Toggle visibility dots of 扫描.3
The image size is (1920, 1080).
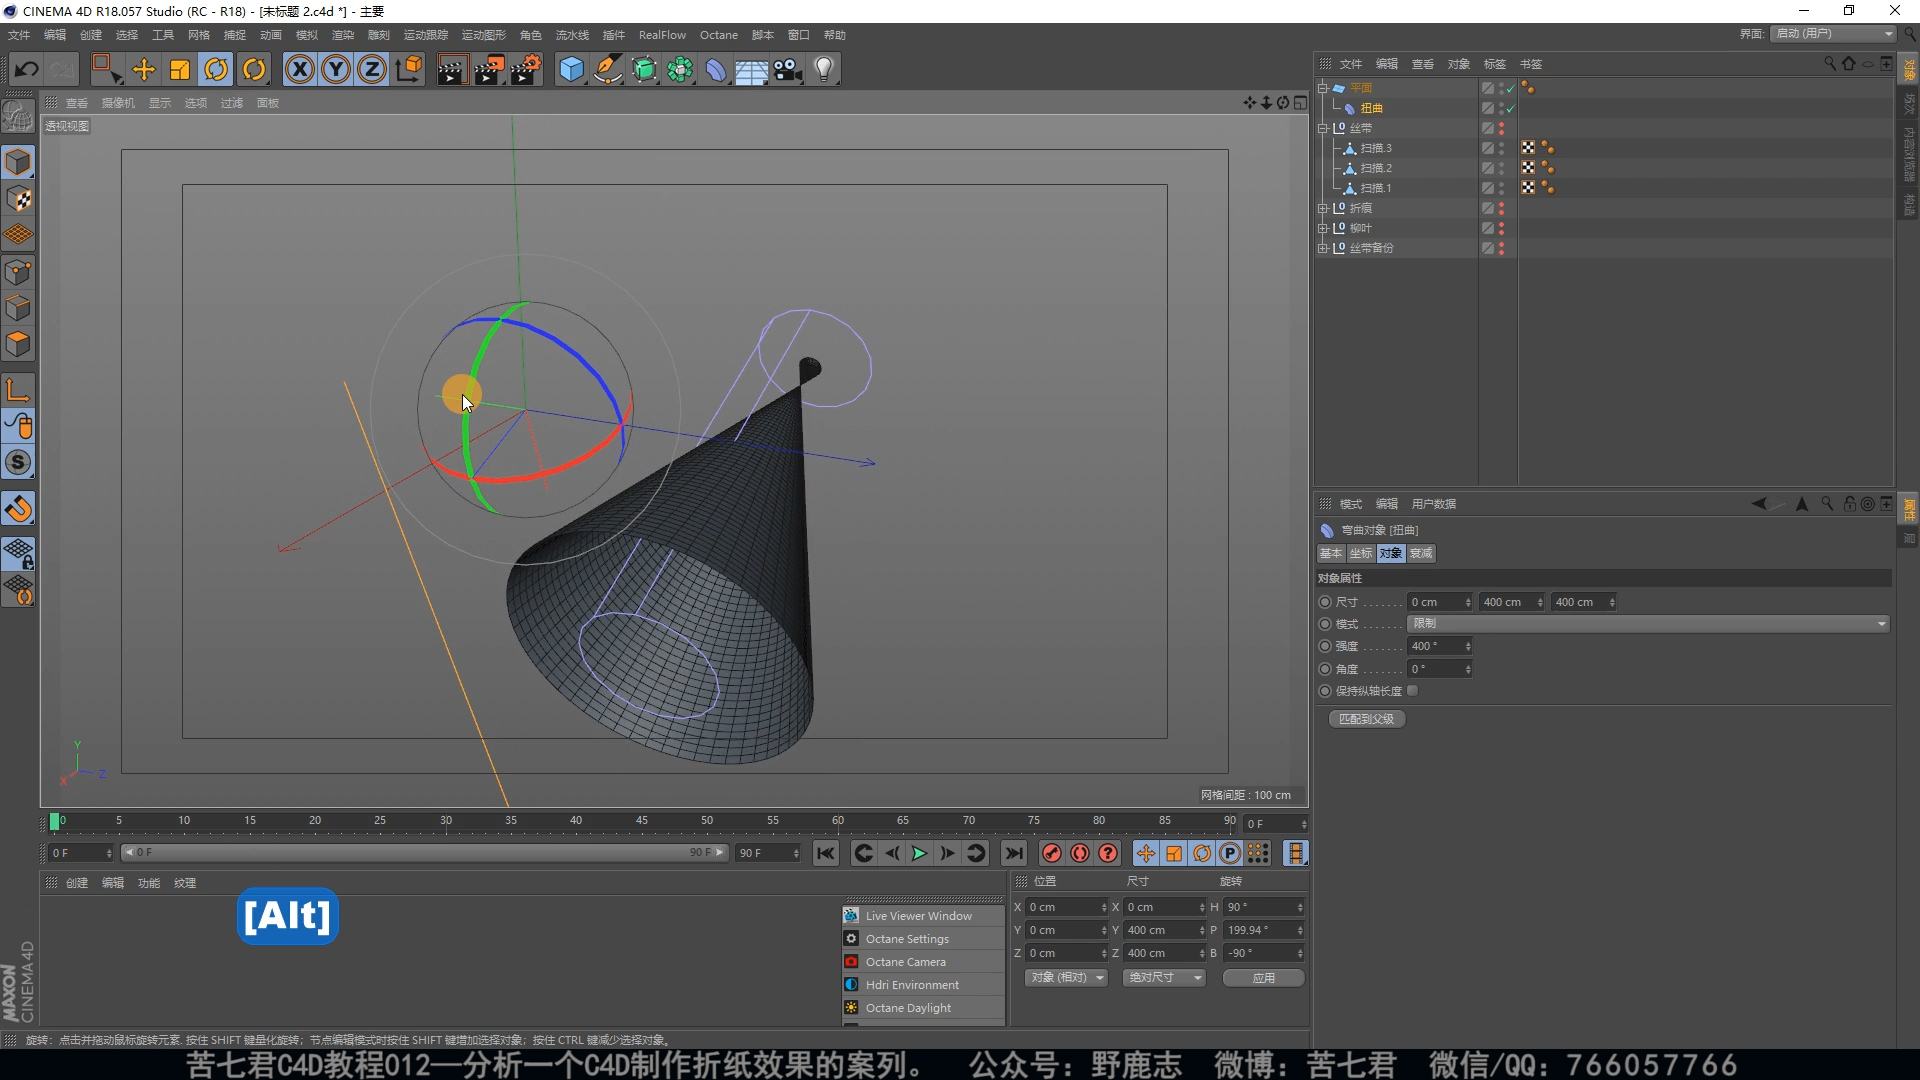click(x=1501, y=148)
